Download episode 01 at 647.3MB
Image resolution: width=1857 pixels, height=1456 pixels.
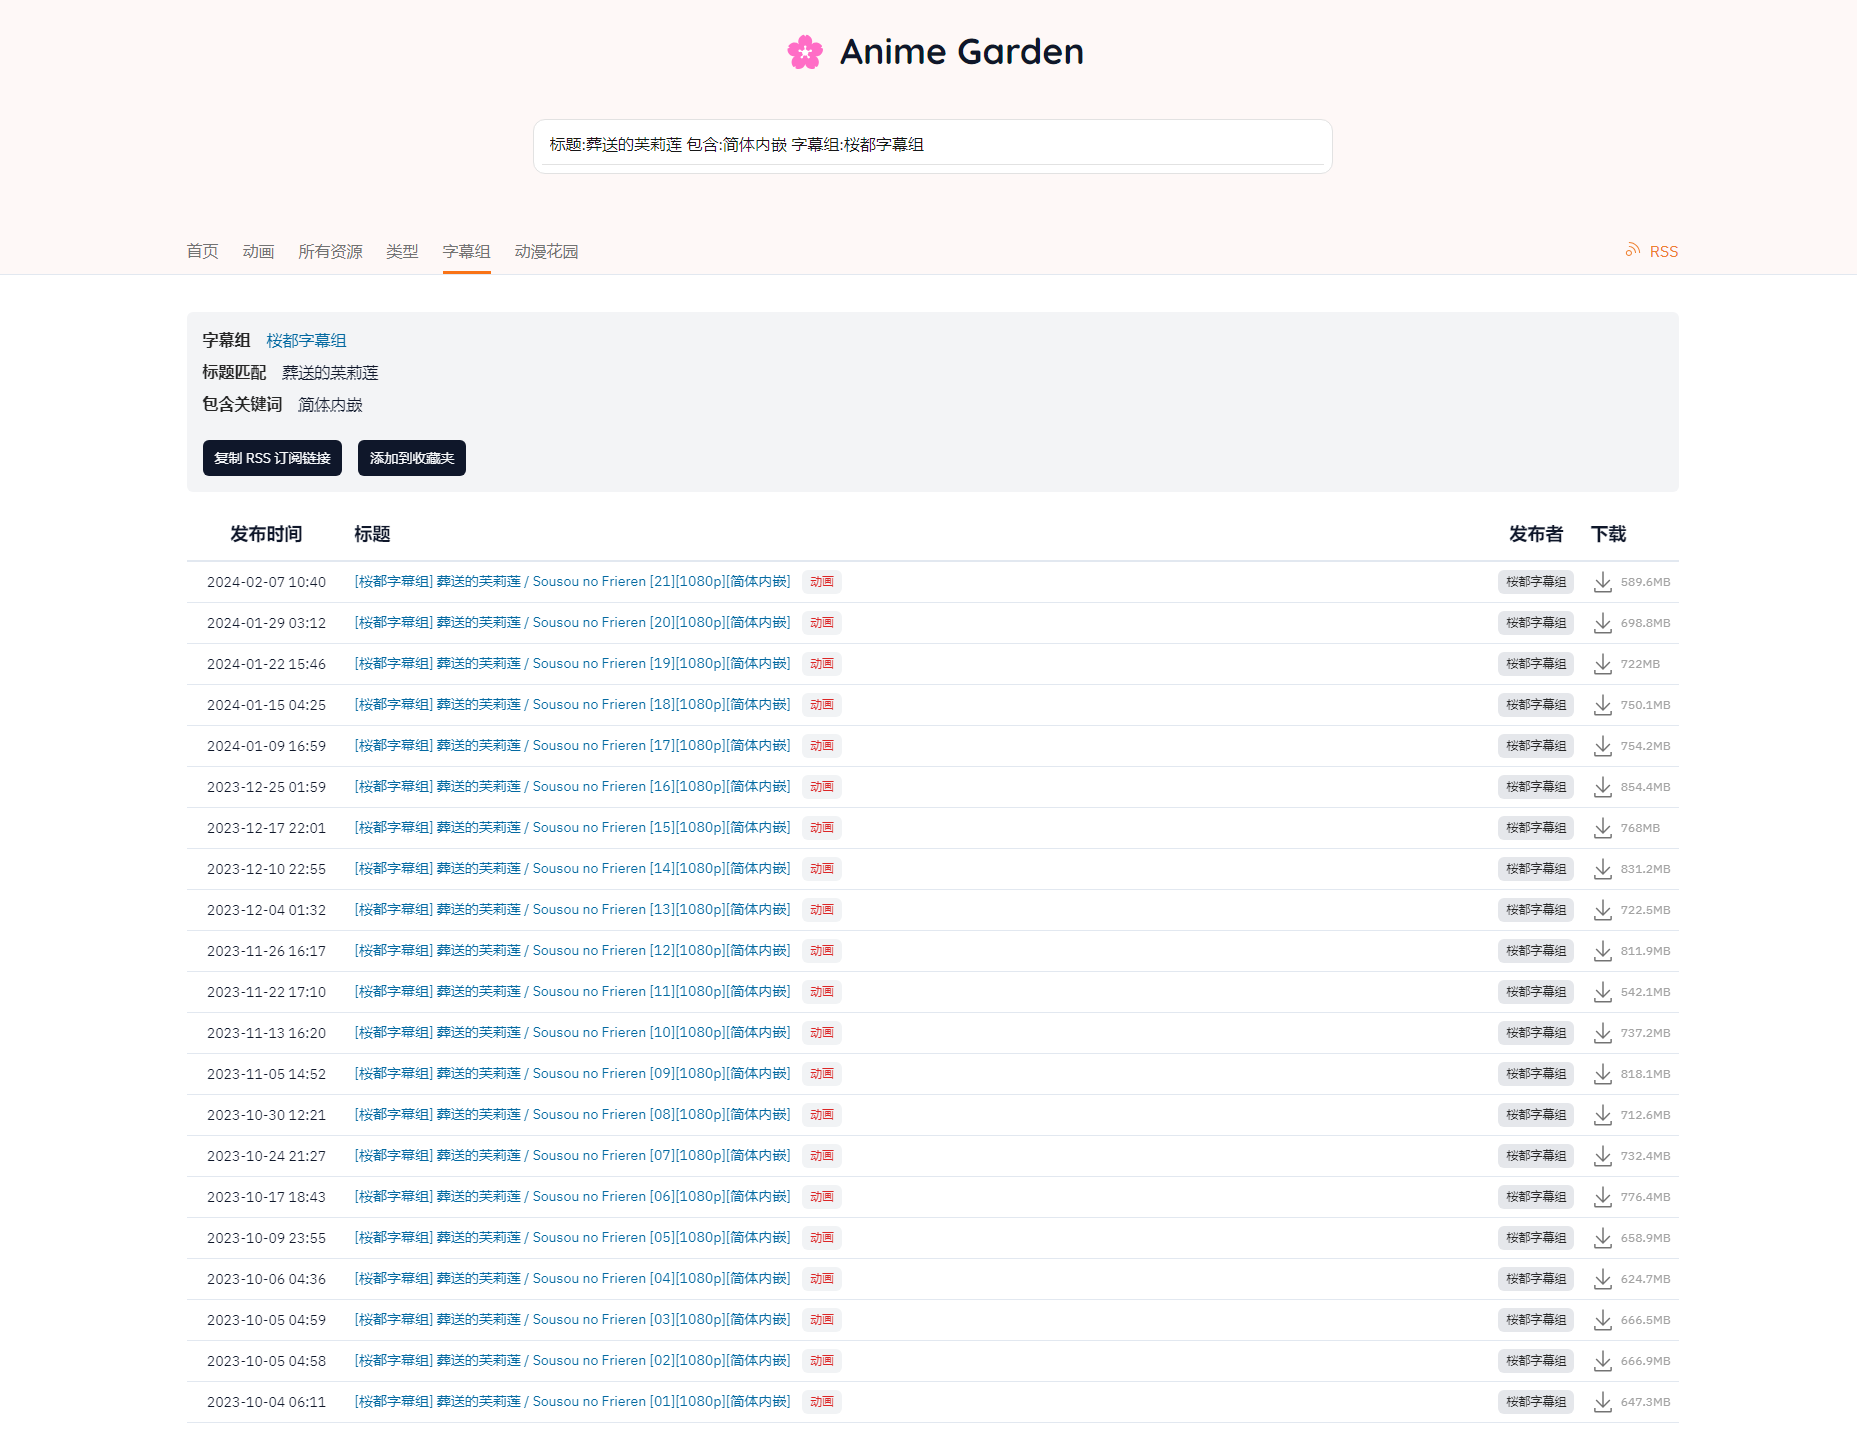coord(1602,1402)
